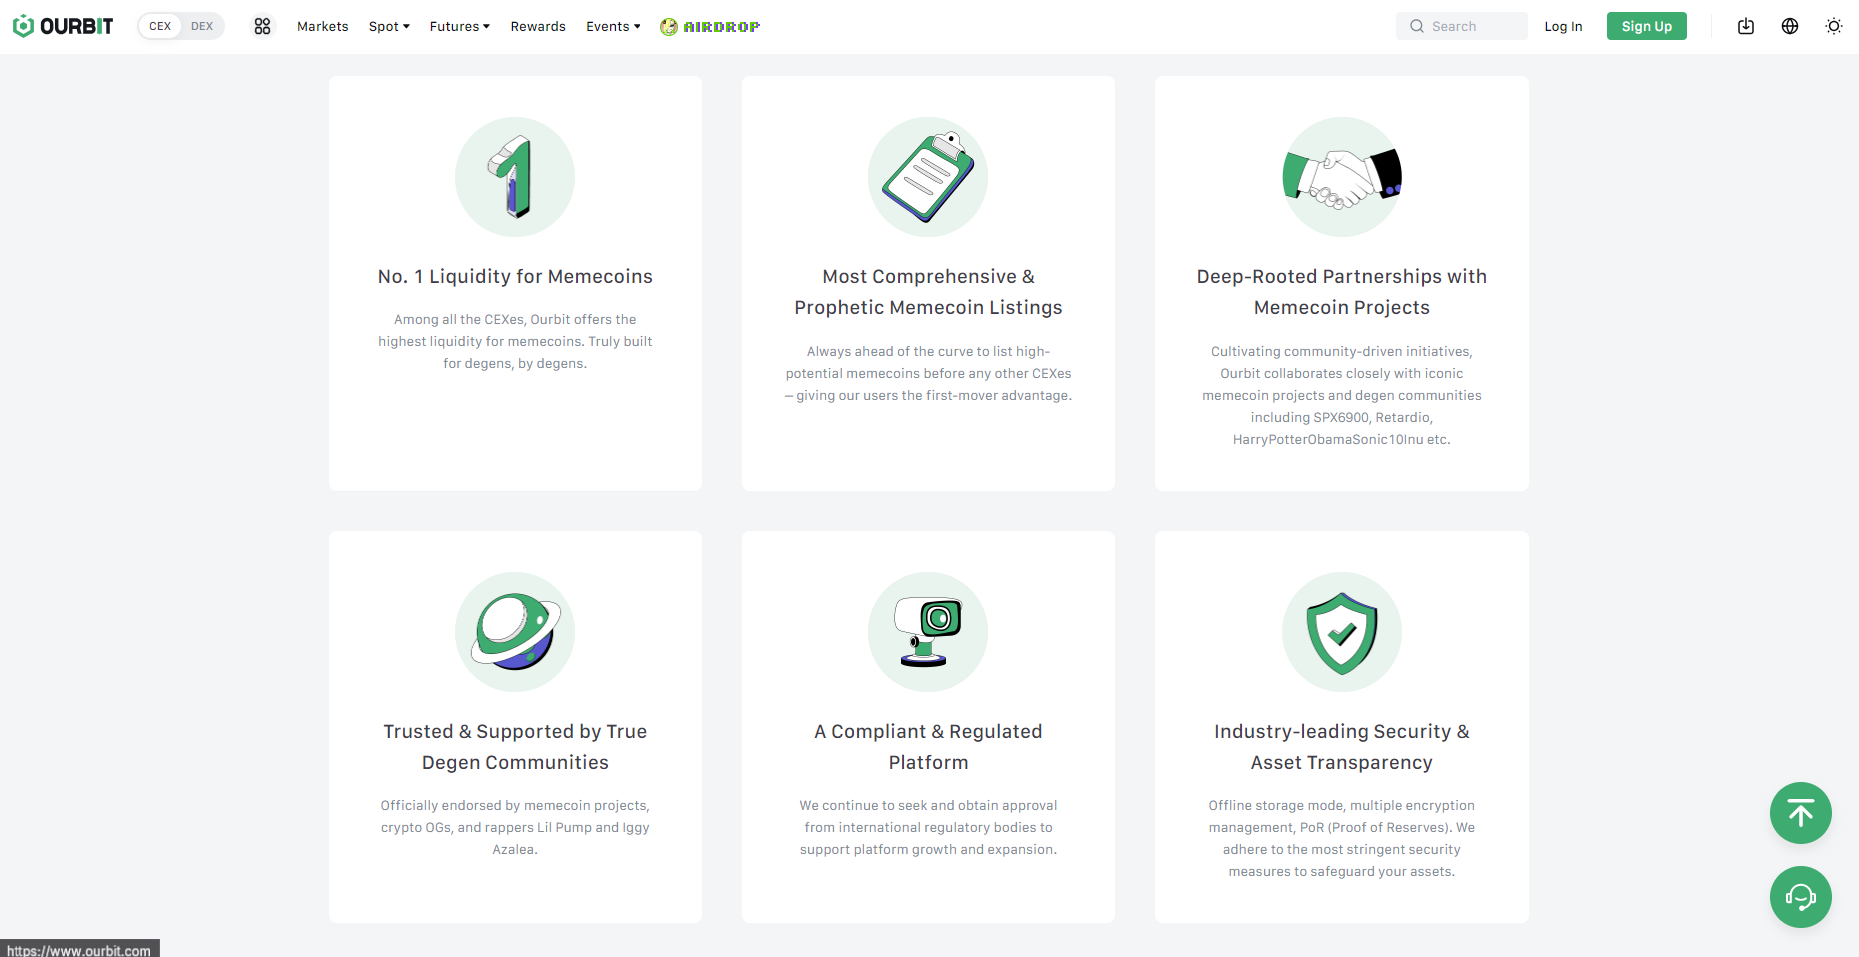This screenshot has width=1859, height=957.
Task: Go to Markets page
Action: (322, 26)
